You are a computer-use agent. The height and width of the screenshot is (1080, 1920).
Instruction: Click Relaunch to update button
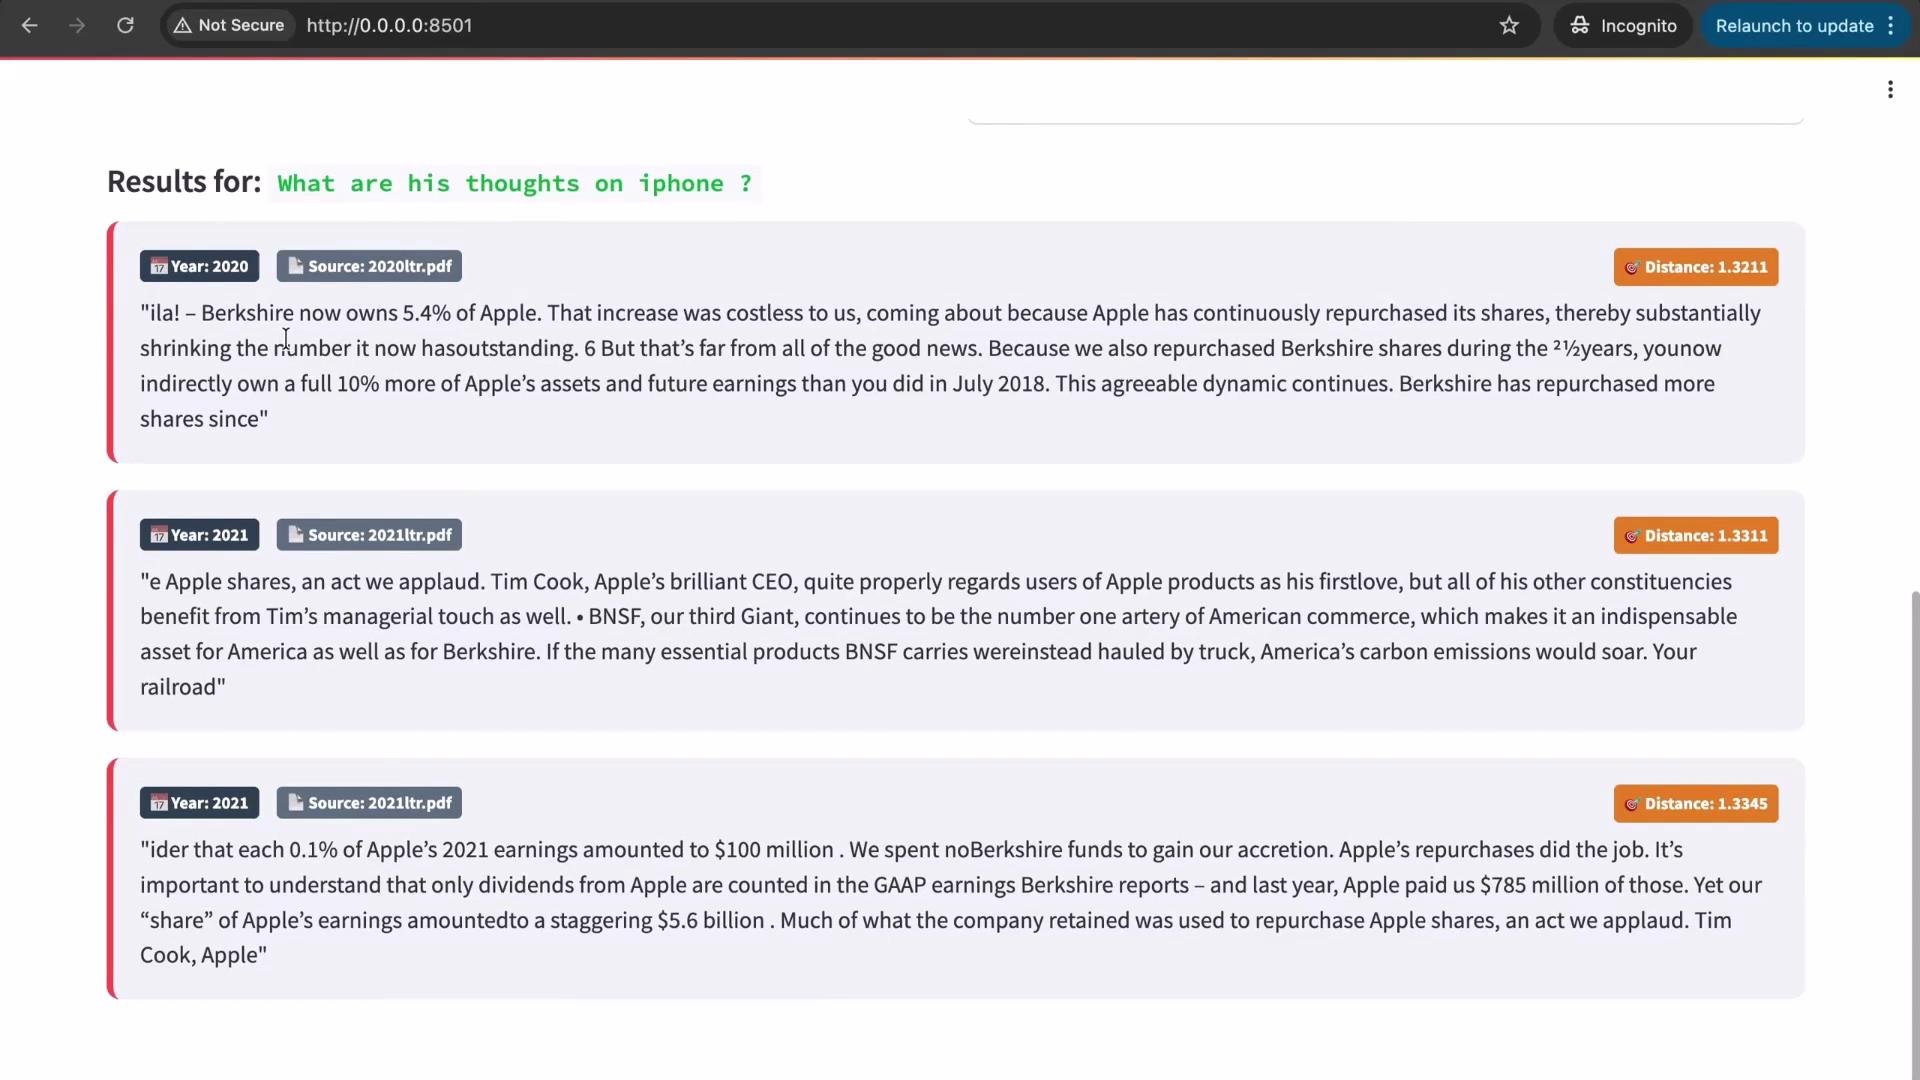point(1794,26)
